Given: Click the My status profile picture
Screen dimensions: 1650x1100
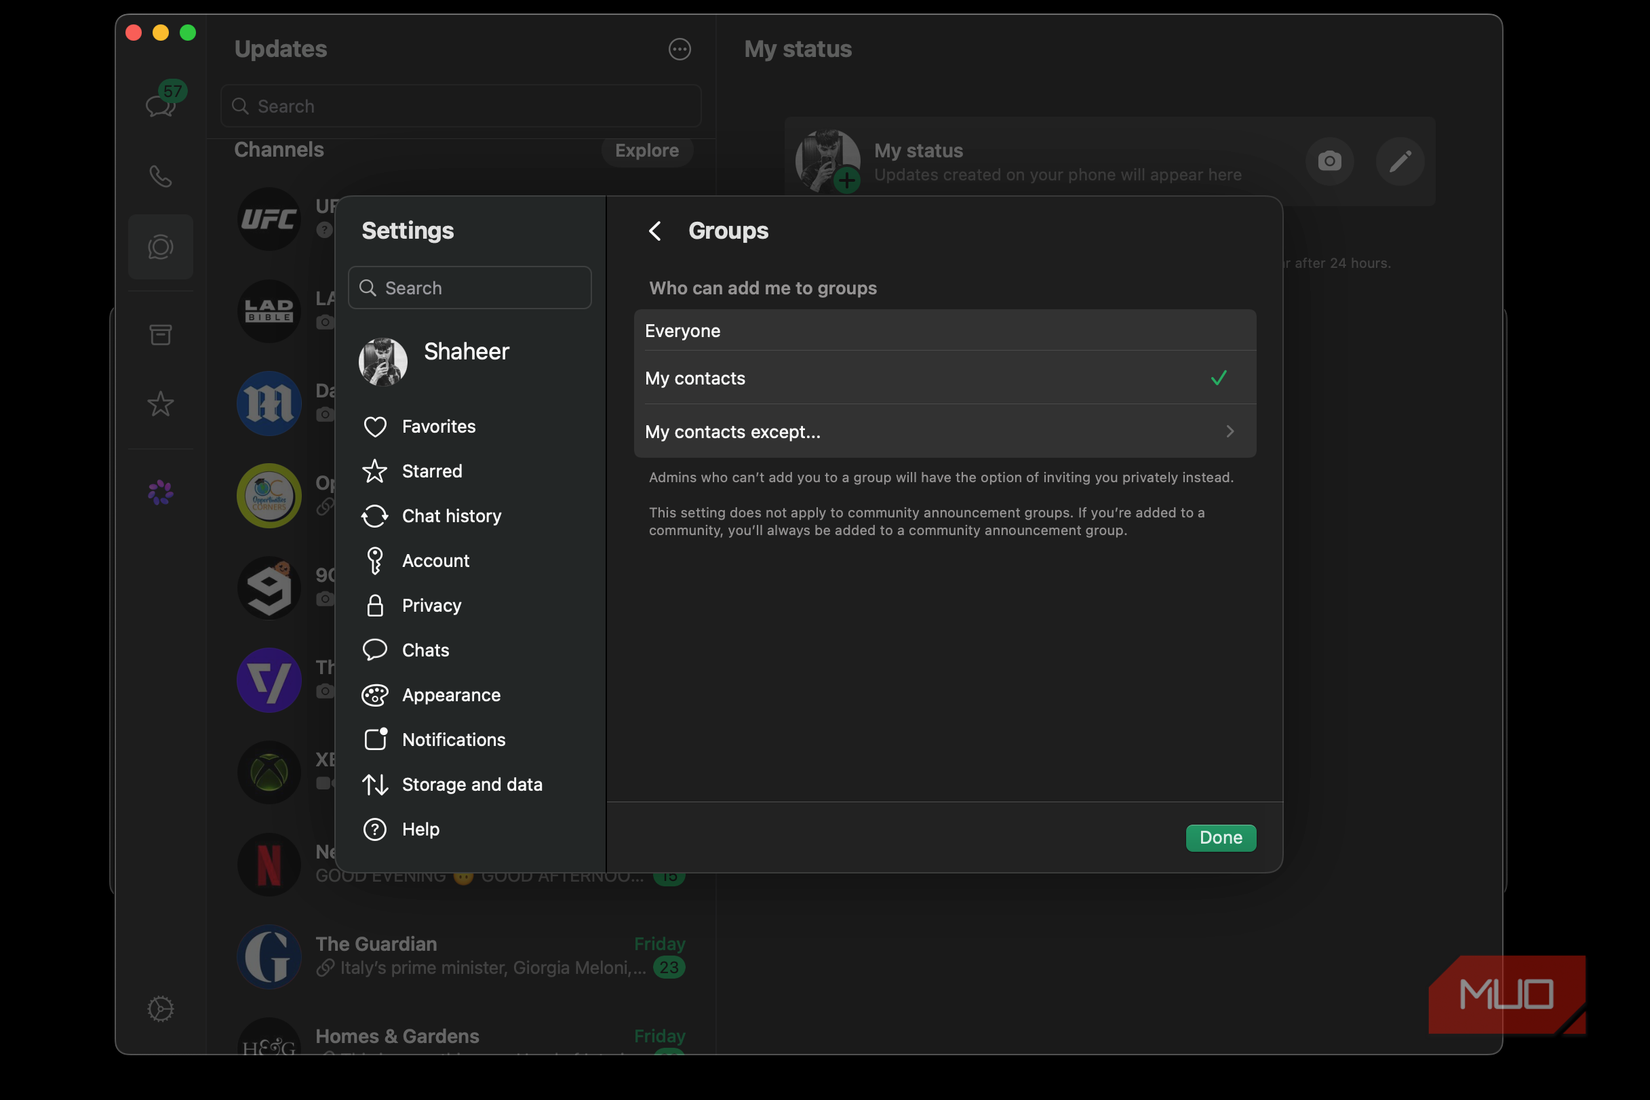Looking at the screenshot, I should click(x=828, y=161).
